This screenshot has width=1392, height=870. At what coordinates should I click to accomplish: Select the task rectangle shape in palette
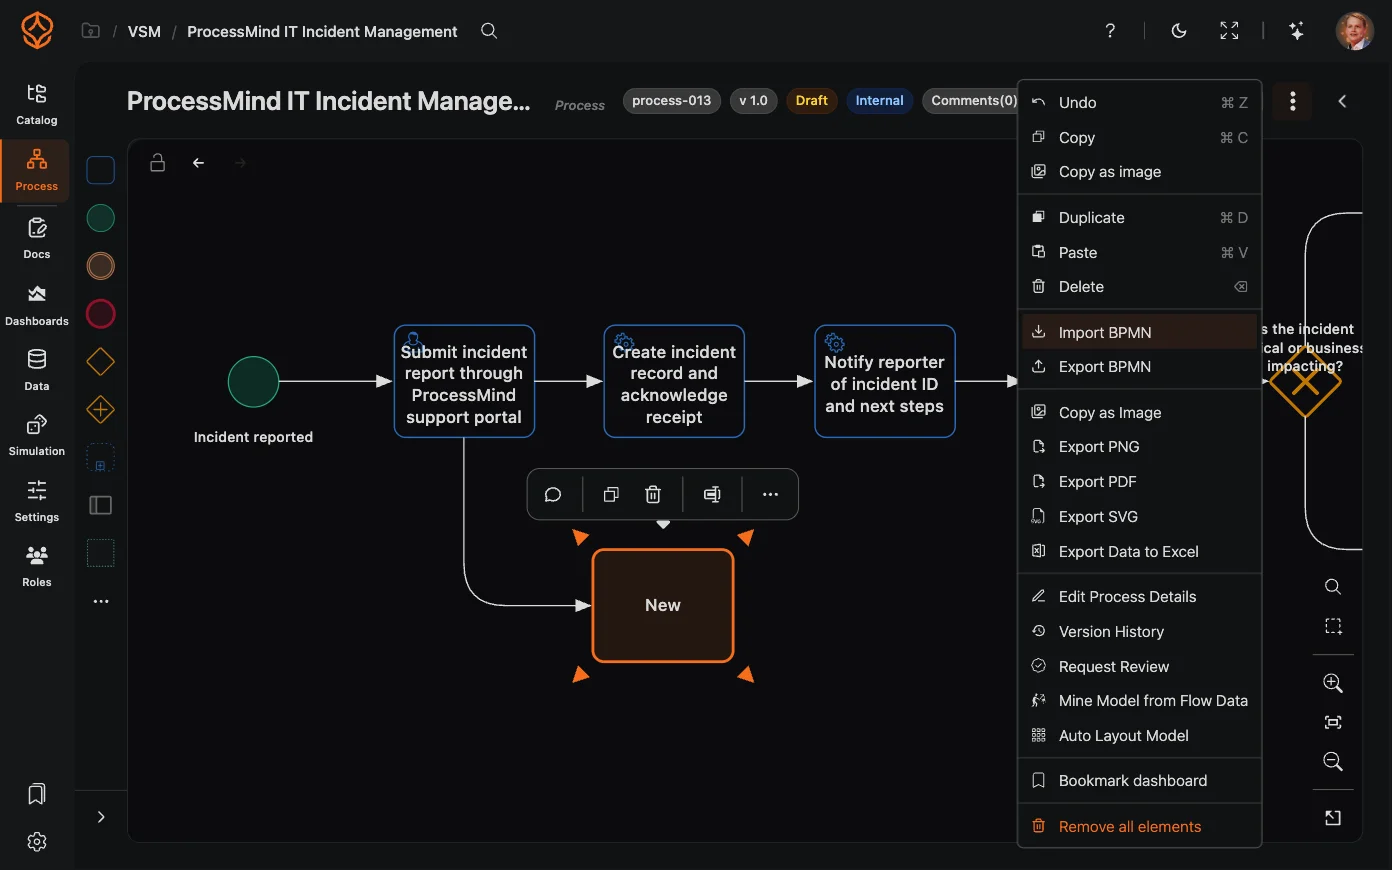(101, 170)
